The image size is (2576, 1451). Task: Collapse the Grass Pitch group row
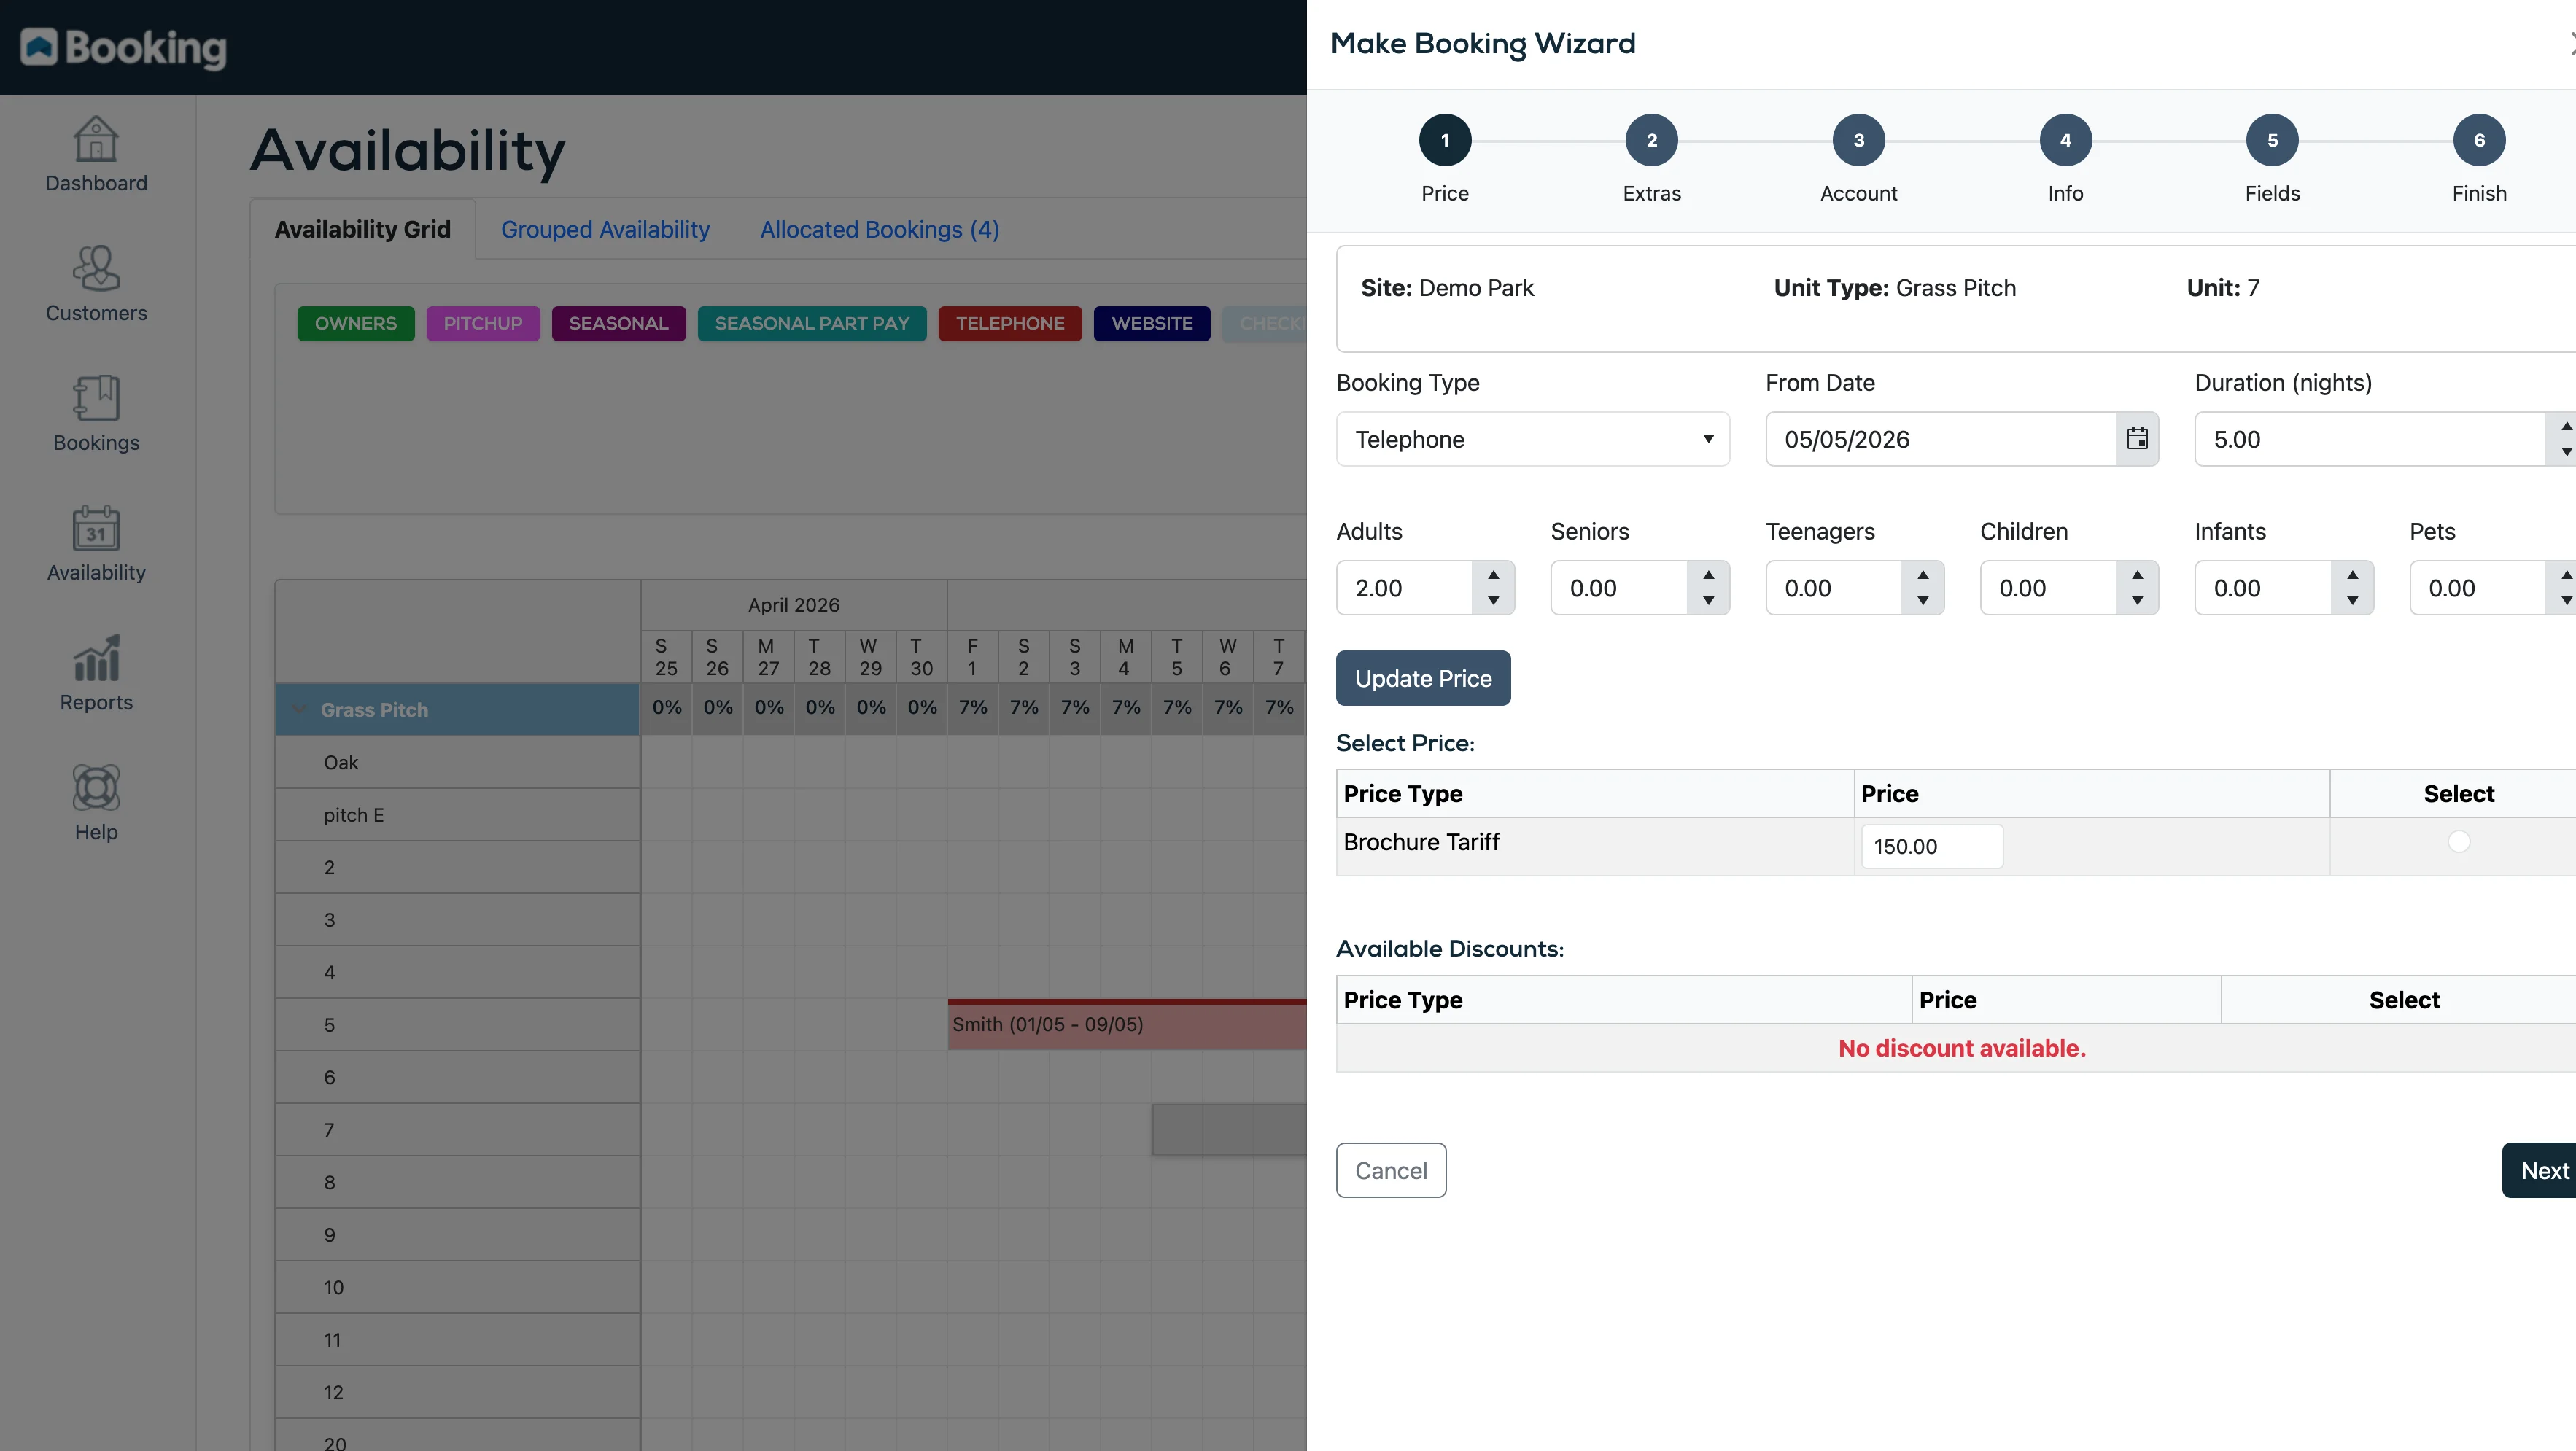click(299, 710)
